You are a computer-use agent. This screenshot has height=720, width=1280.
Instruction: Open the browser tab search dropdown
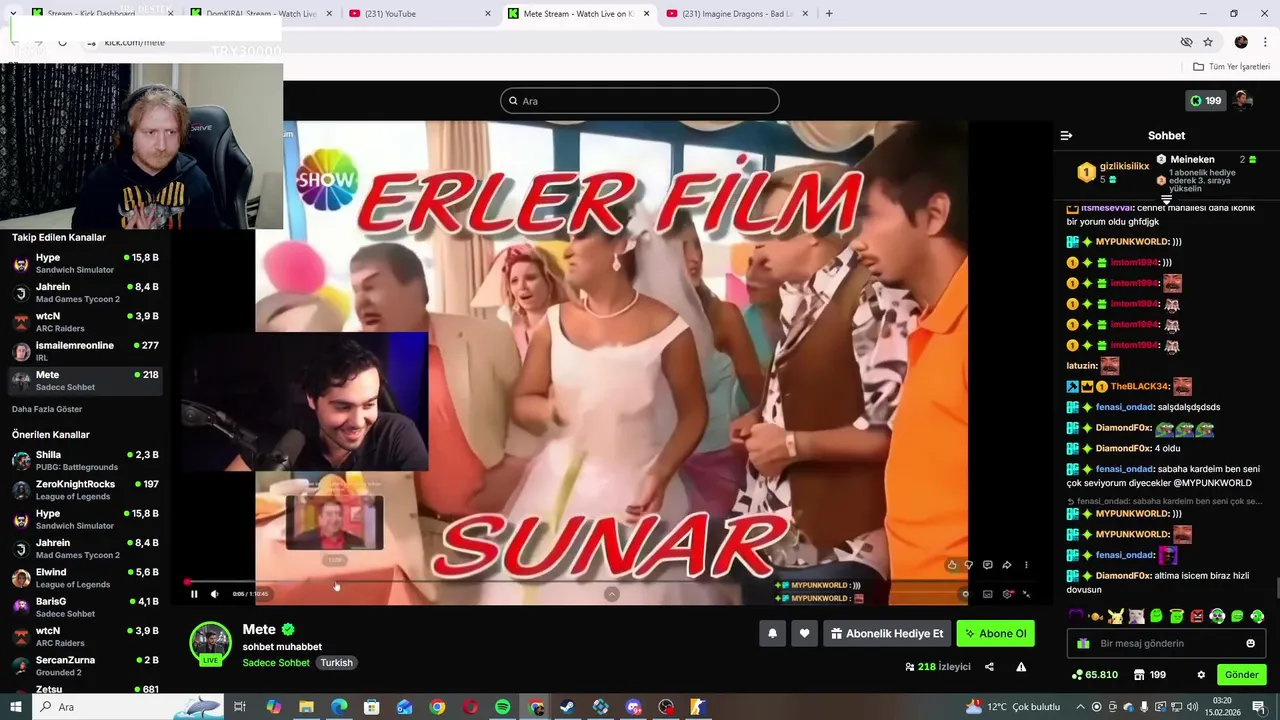tap(12, 14)
